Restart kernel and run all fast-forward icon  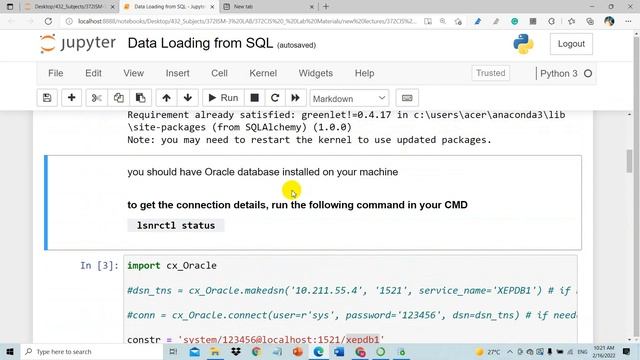[295, 98]
